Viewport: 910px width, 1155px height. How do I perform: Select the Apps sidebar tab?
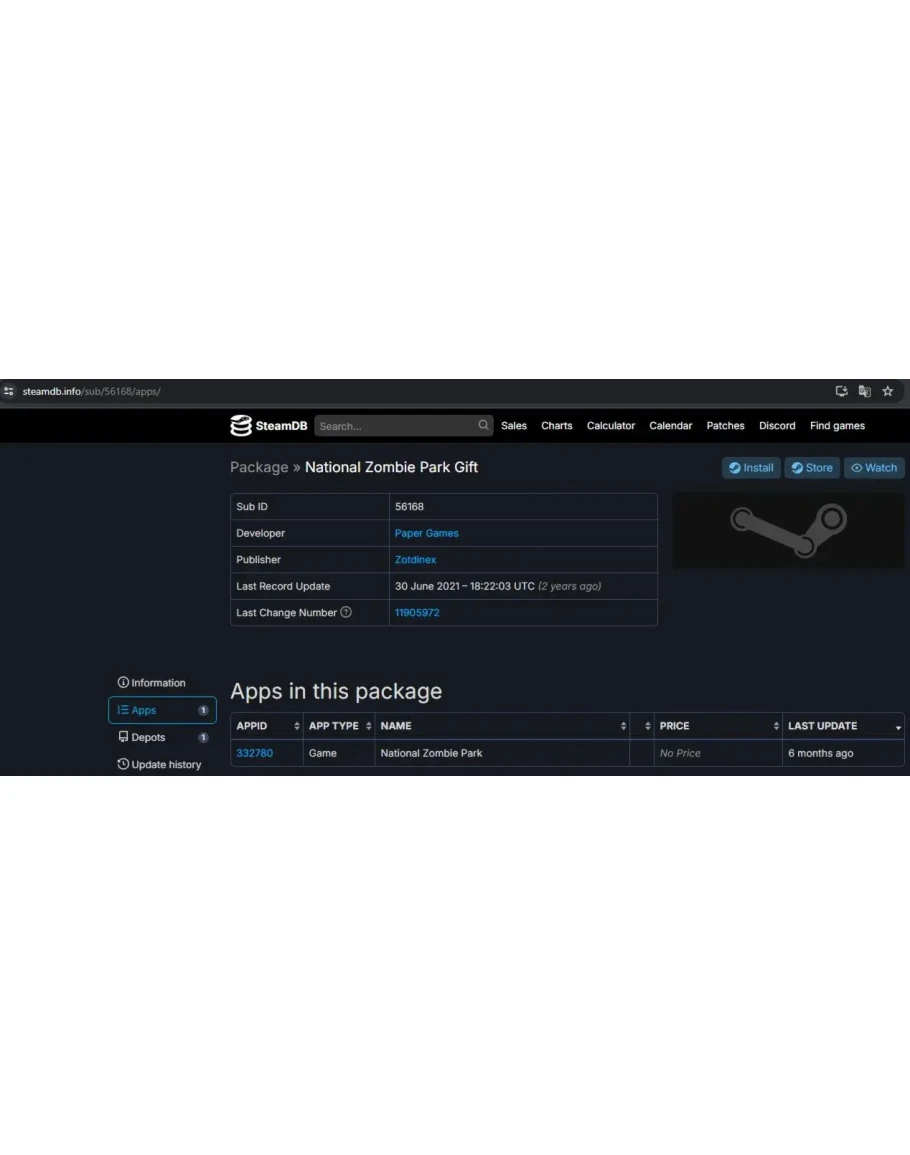(x=162, y=710)
